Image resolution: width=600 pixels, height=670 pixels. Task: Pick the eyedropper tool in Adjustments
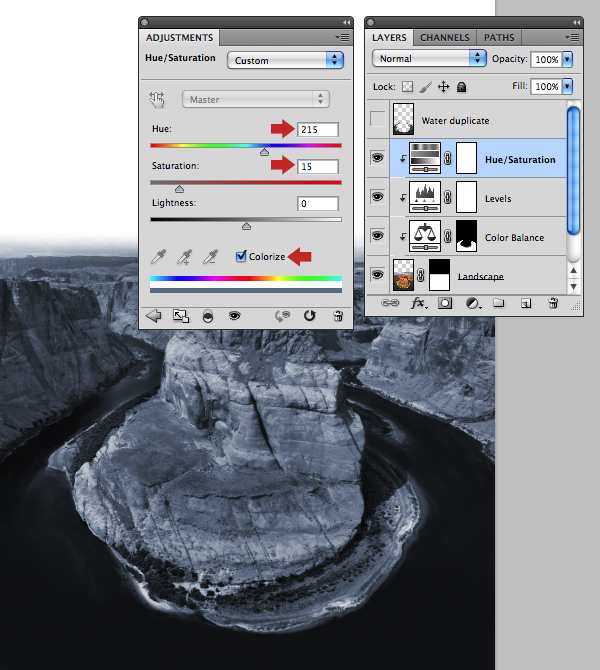(158, 257)
